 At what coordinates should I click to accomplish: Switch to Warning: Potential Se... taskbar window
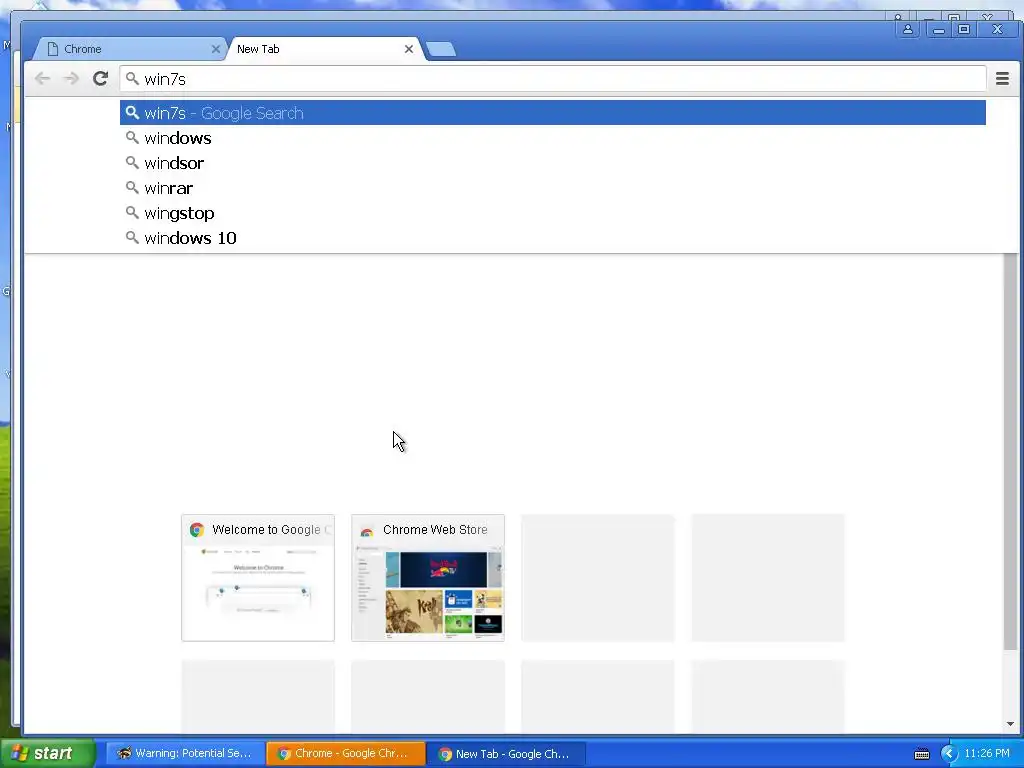pyautogui.click(x=185, y=754)
